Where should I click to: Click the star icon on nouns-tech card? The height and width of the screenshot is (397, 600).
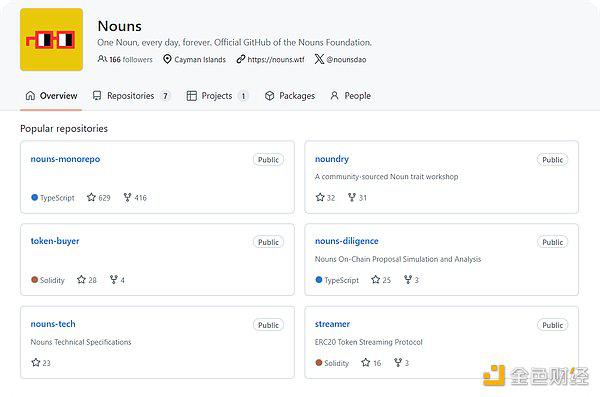tap(36, 362)
